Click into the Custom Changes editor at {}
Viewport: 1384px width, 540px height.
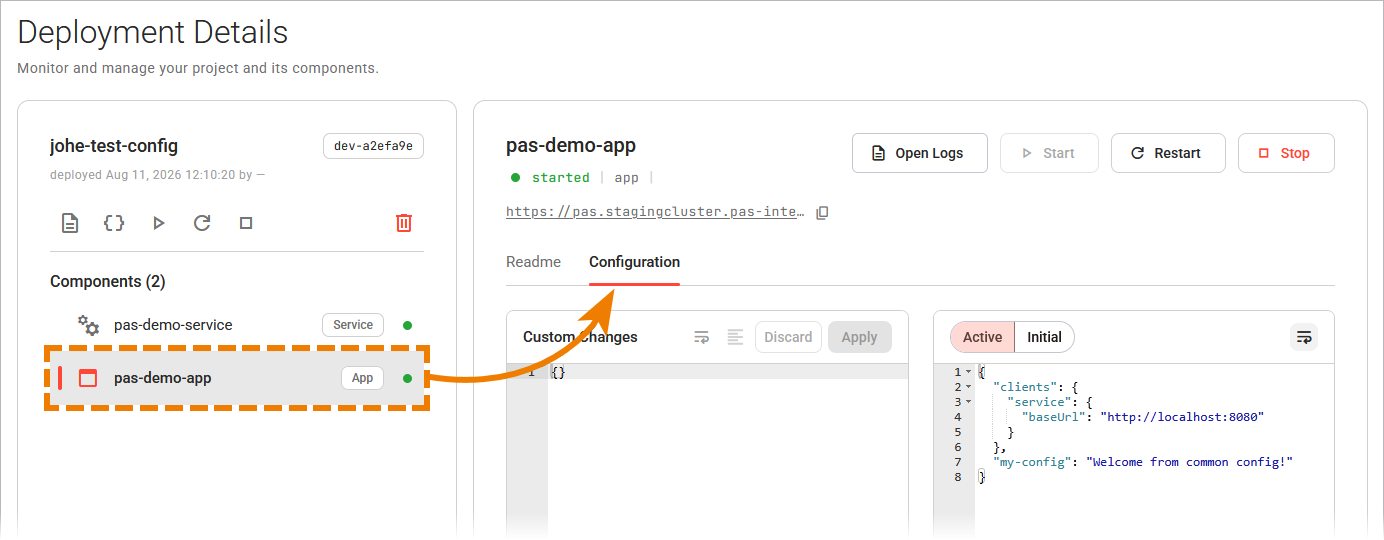click(x=559, y=372)
